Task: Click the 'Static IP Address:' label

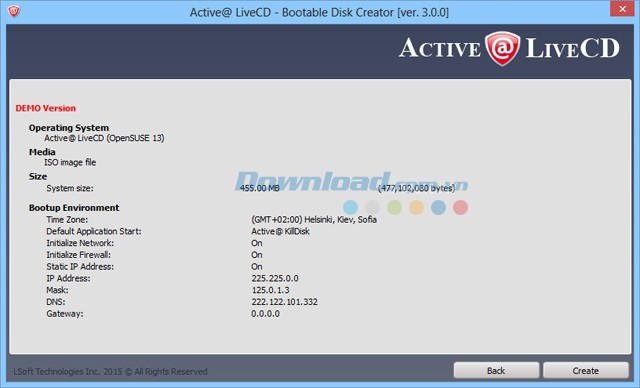Action: coord(80,267)
